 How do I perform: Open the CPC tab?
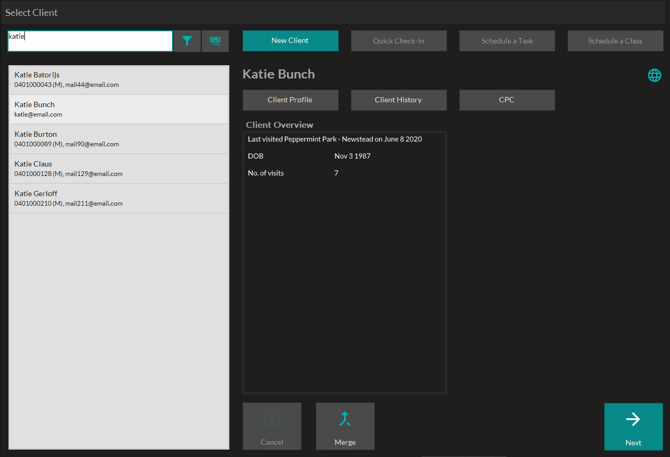(507, 100)
